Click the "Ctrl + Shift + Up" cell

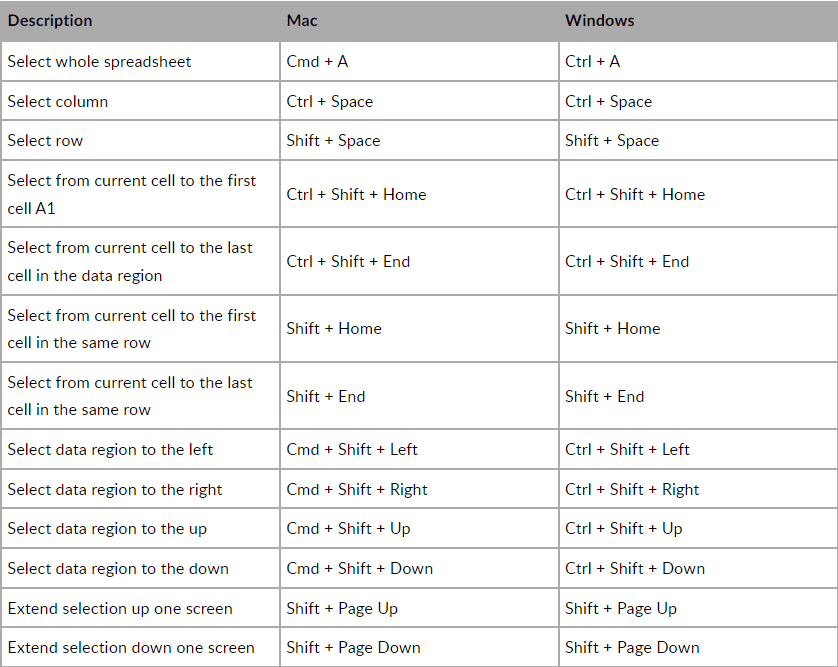pos(623,528)
